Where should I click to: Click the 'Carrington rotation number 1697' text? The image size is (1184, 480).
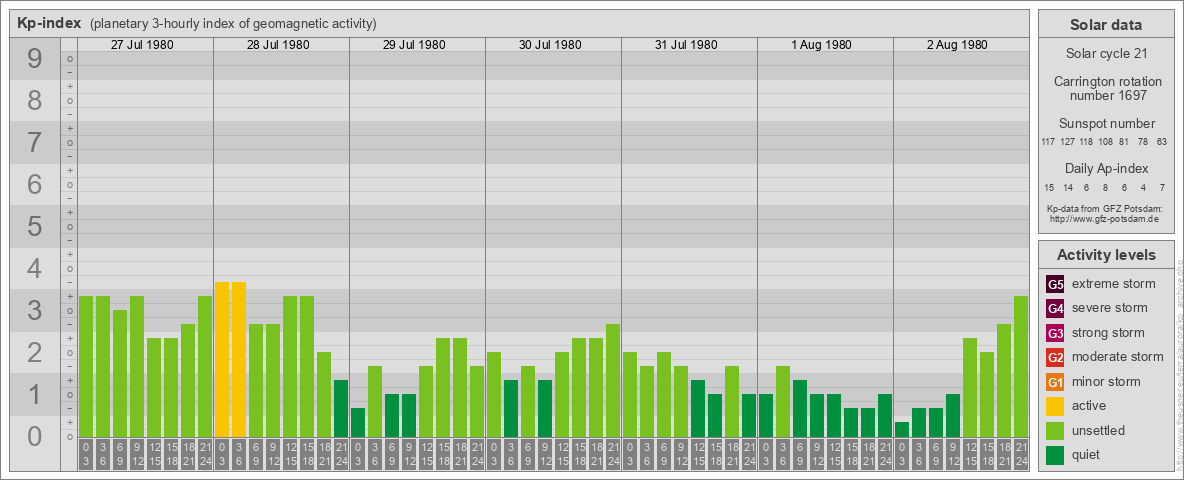[x=1106, y=88]
